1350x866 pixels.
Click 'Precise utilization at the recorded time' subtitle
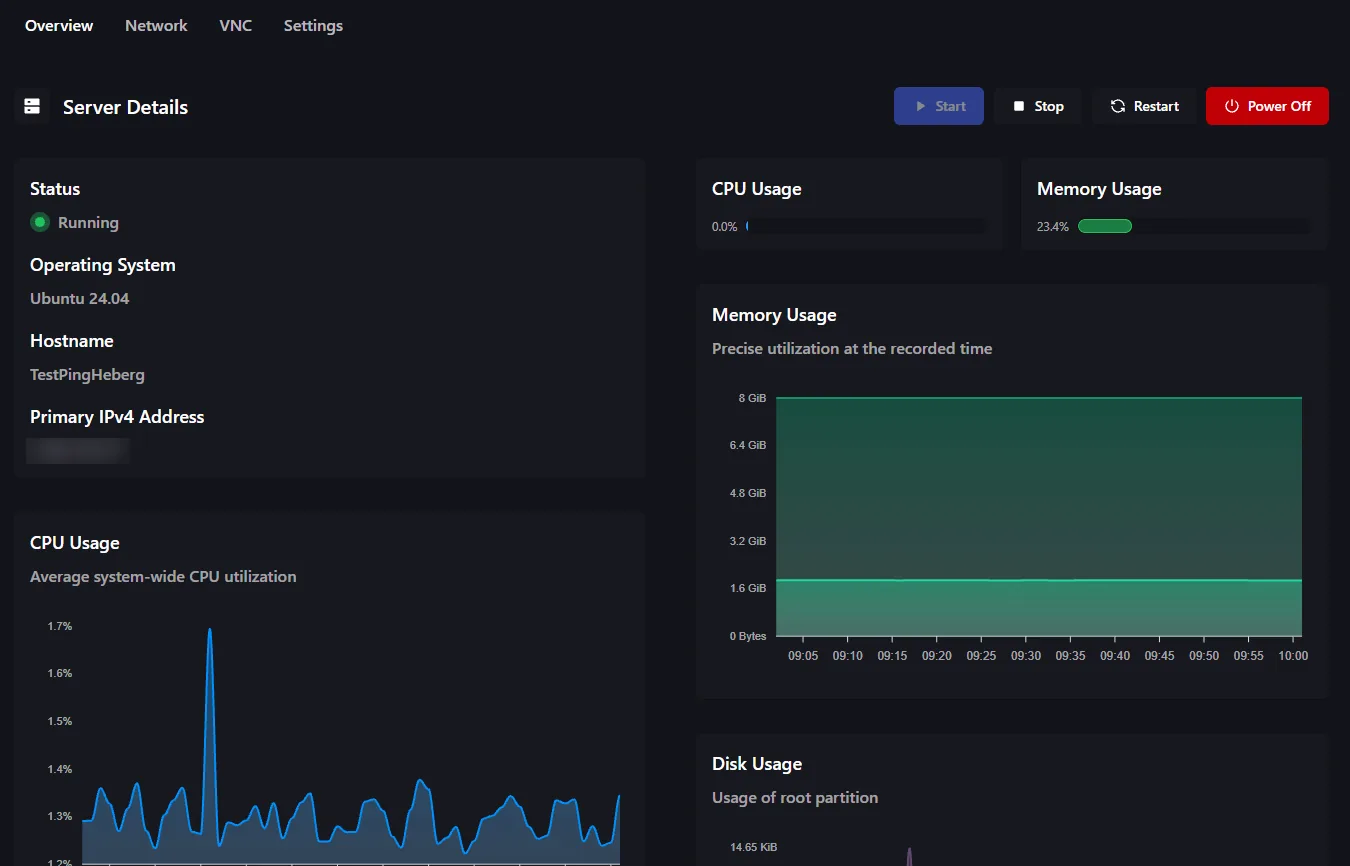(852, 349)
